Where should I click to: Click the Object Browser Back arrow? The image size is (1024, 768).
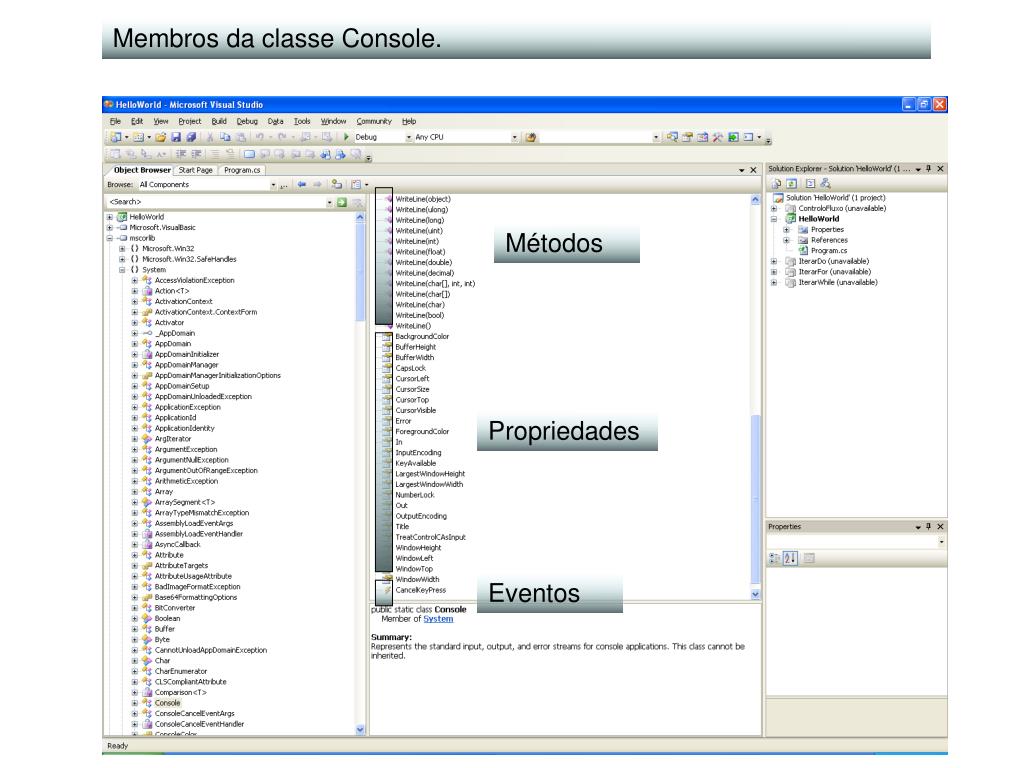[302, 185]
